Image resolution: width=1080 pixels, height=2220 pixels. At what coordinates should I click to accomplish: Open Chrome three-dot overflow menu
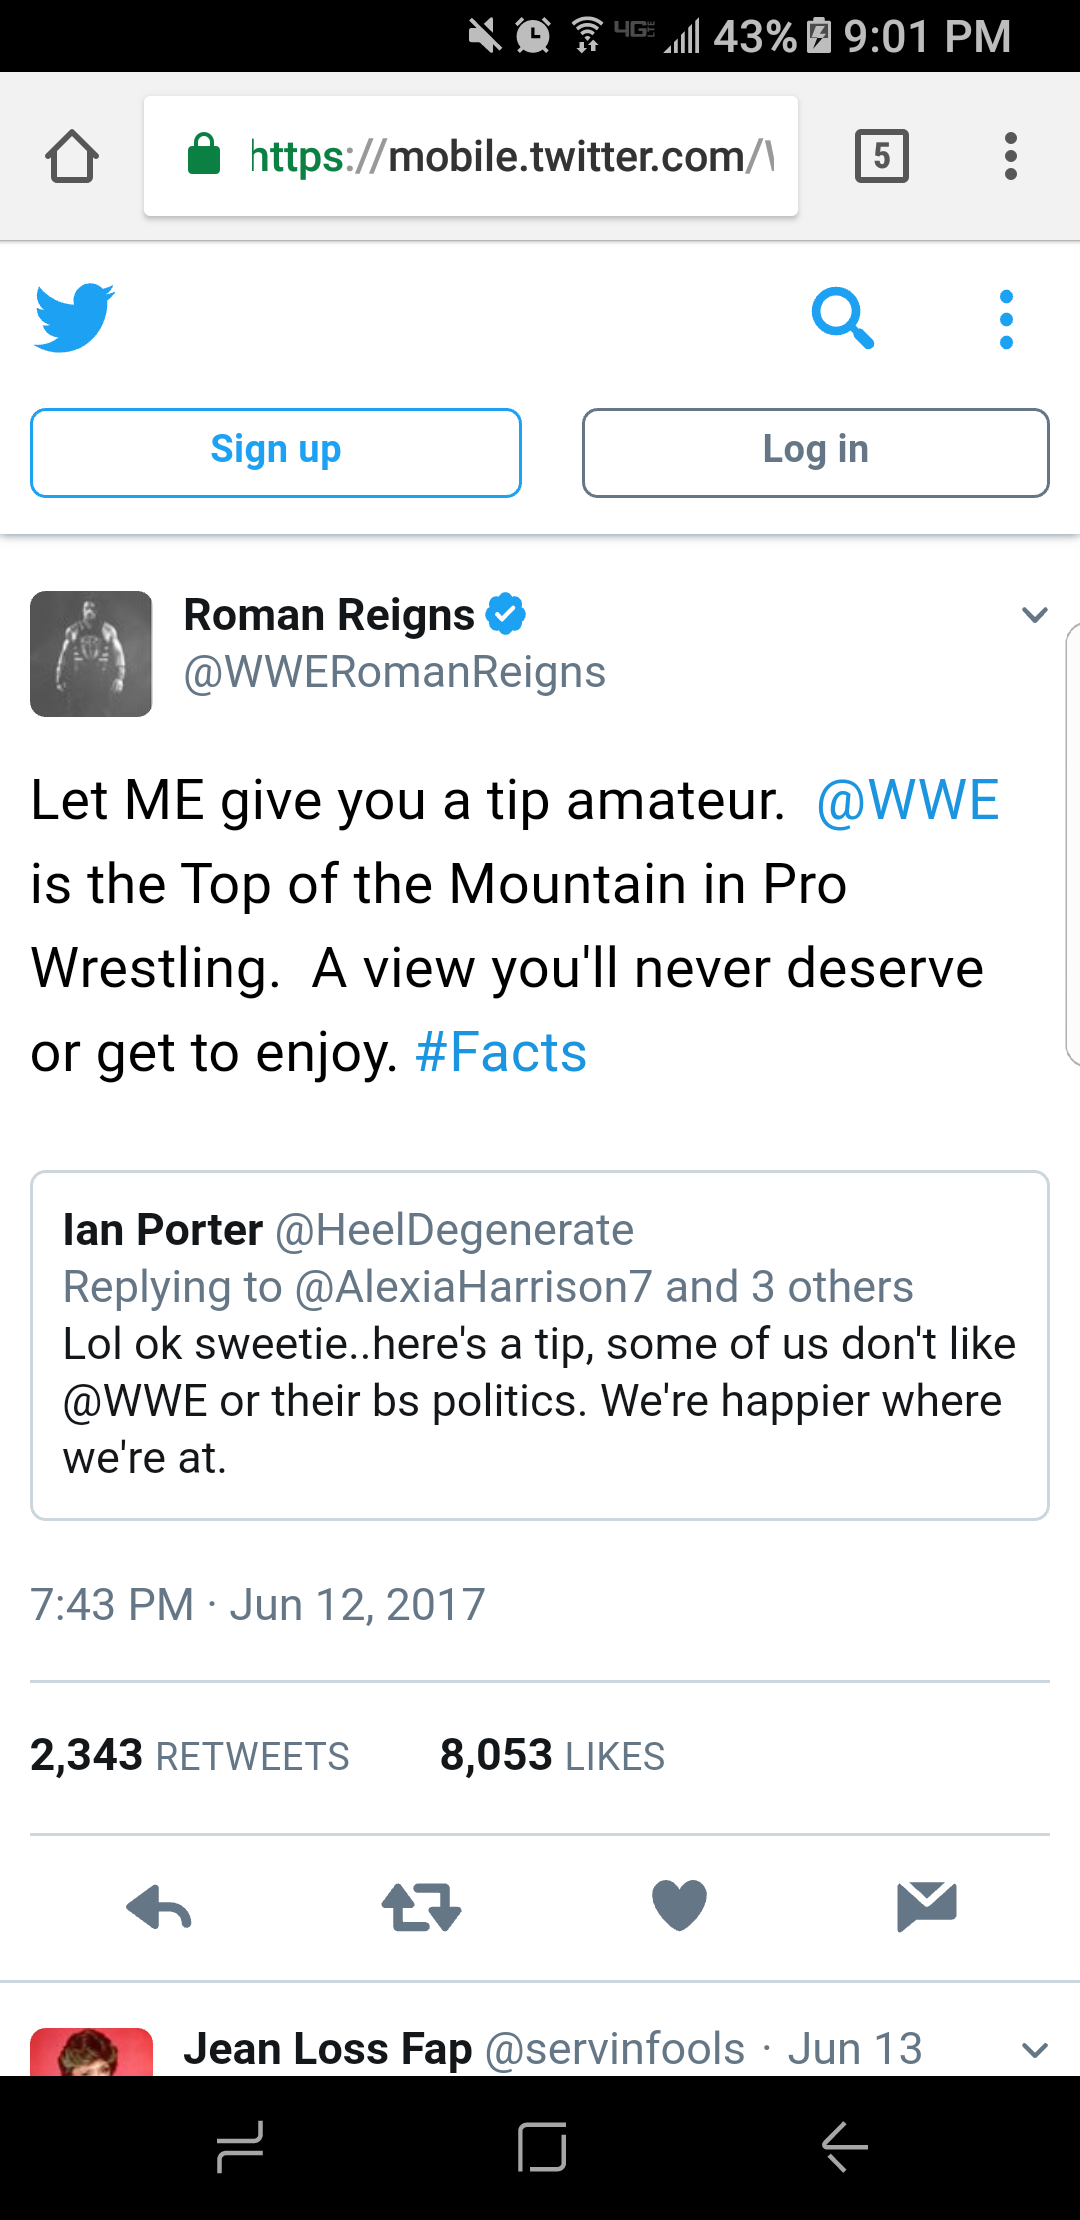tap(1011, 156)
